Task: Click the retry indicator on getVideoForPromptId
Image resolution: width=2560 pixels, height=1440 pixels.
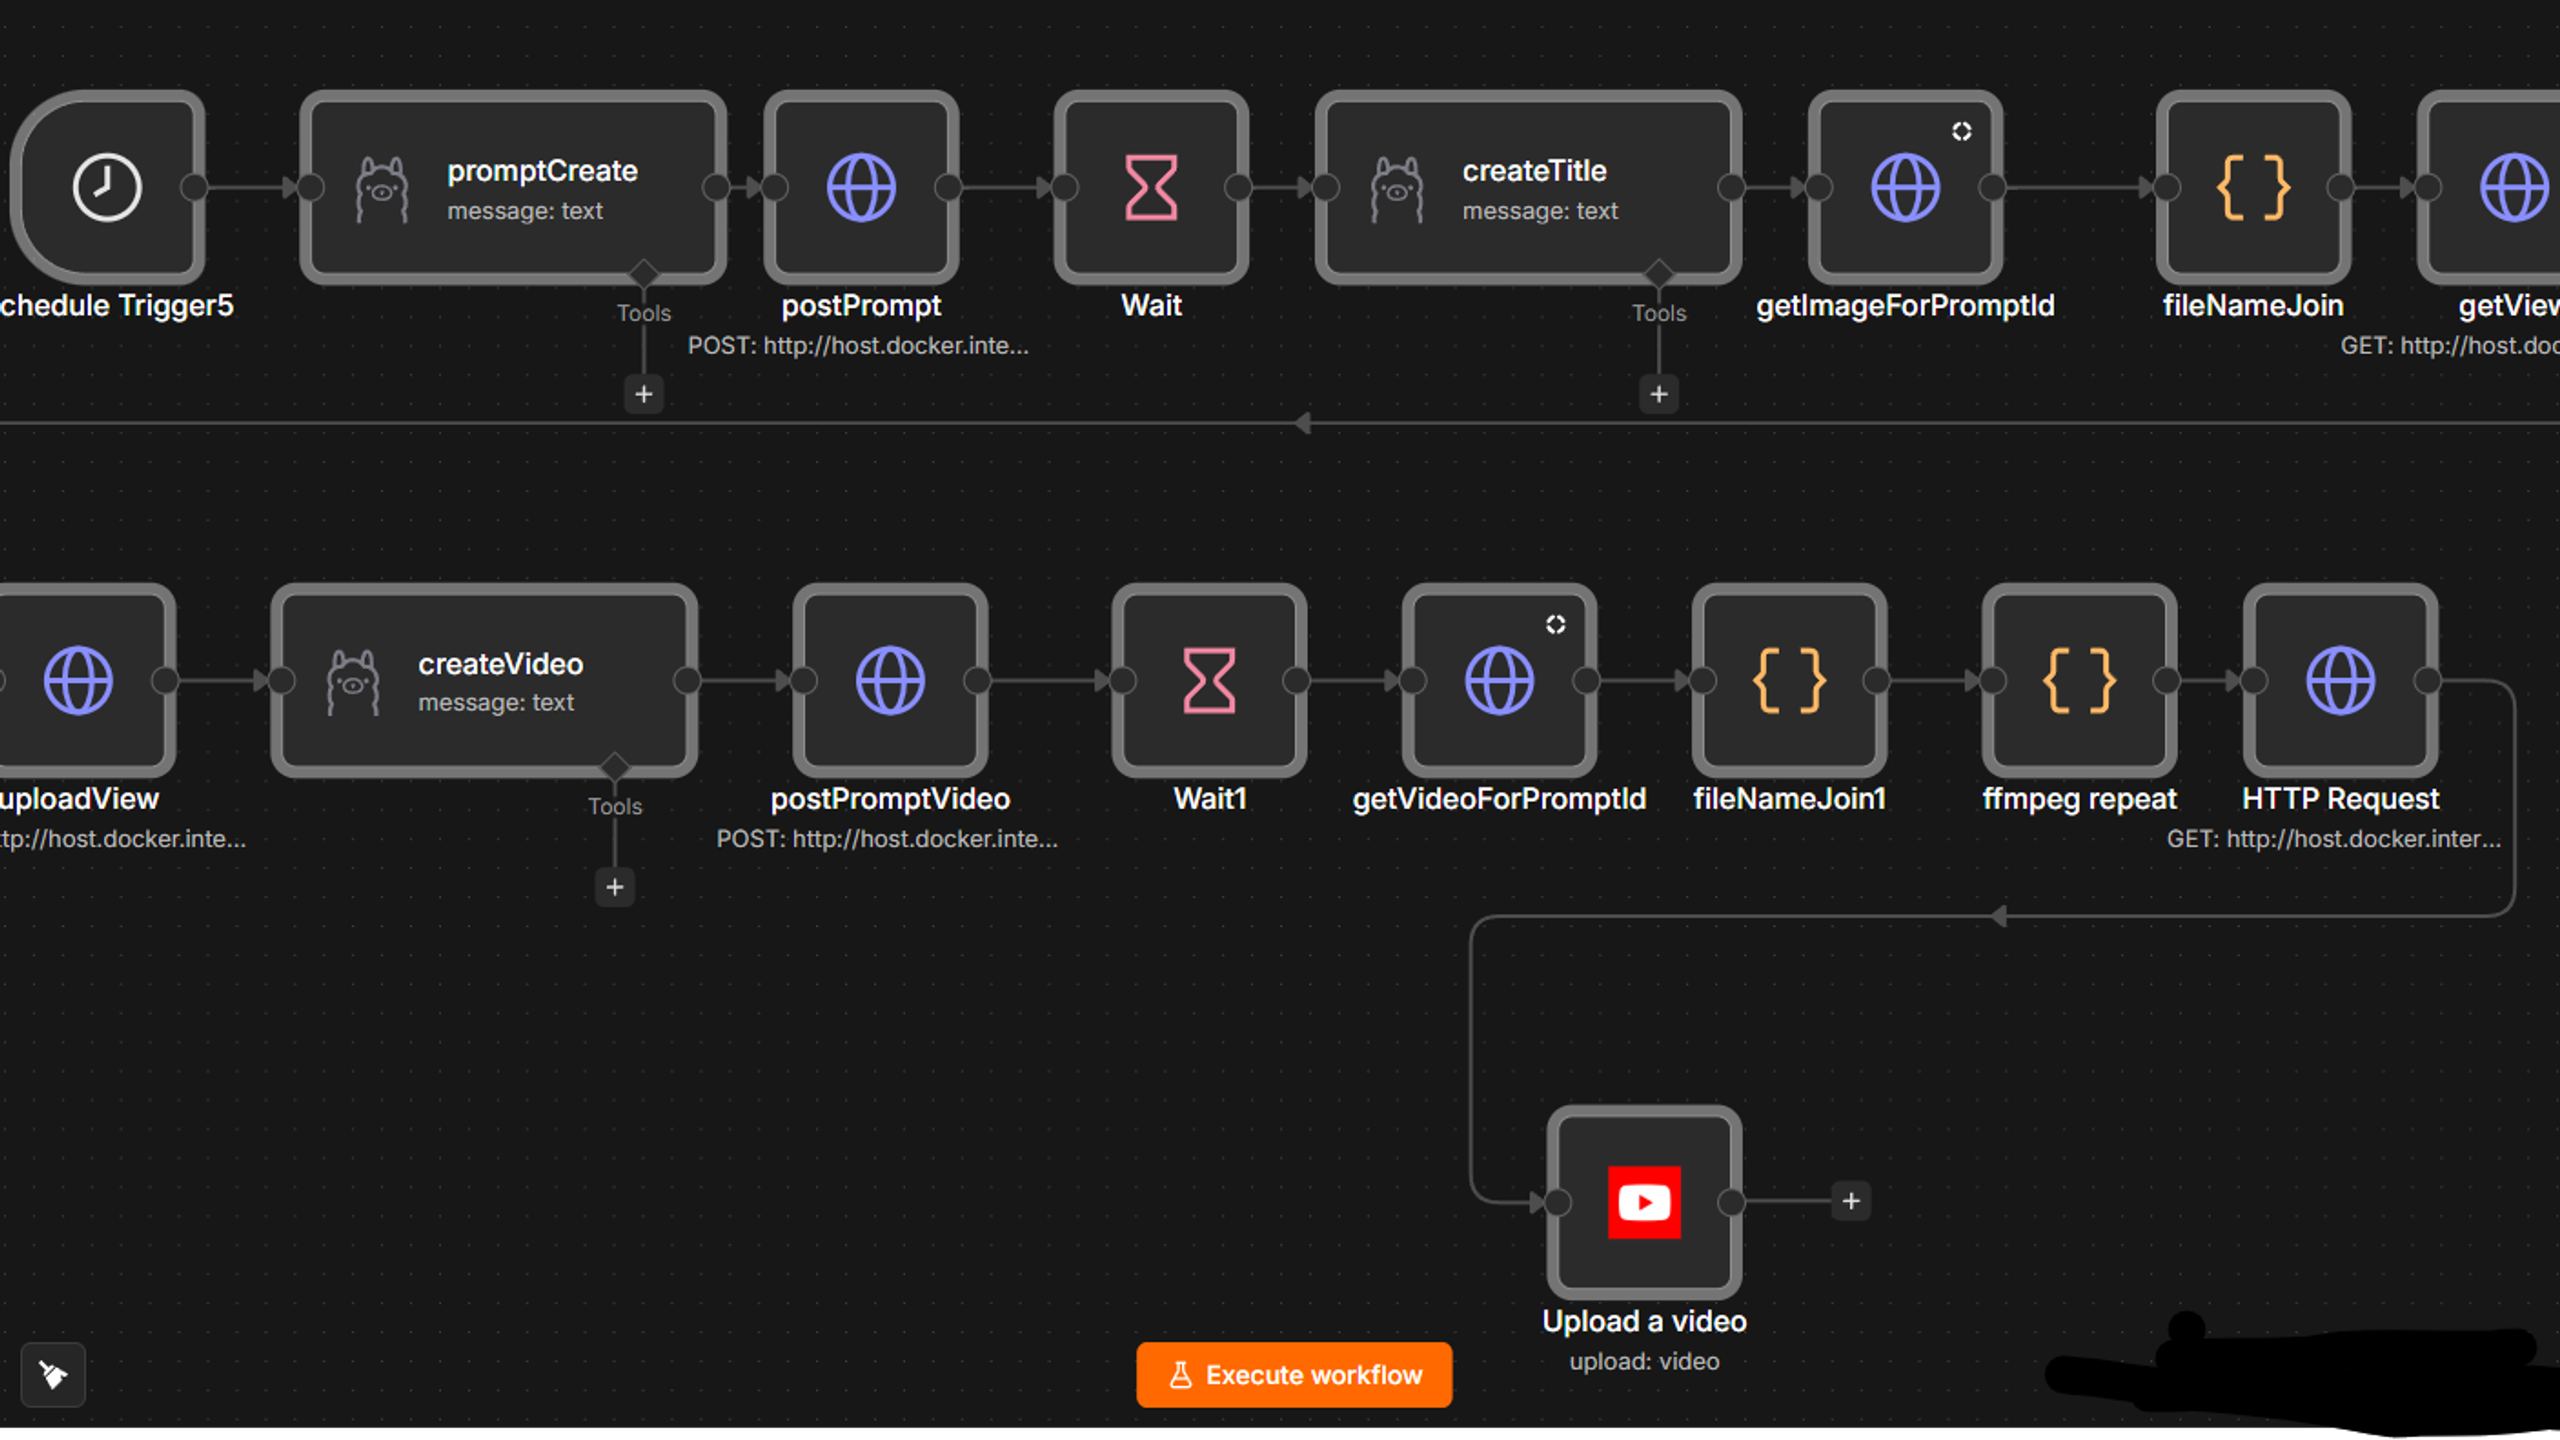Action: click(x=1555, y=624)
